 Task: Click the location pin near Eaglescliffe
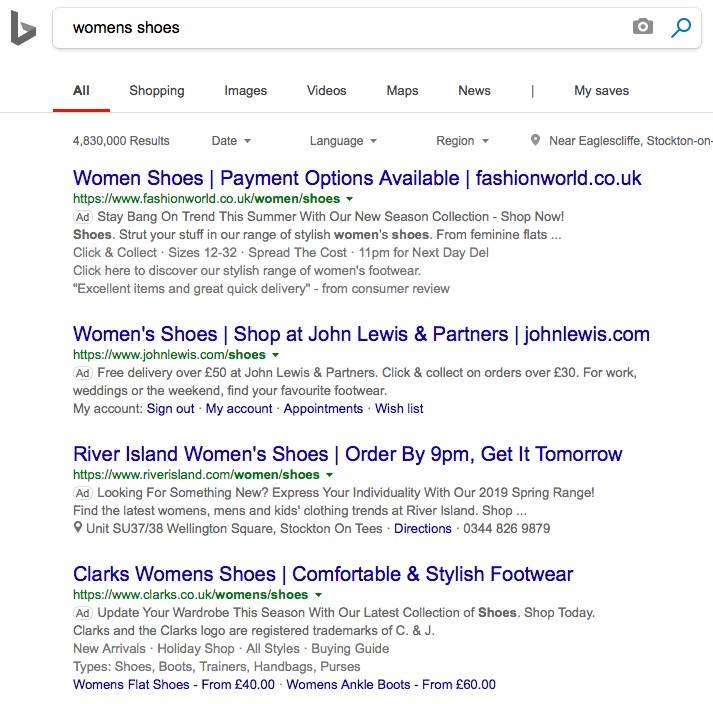coord(535,140)
